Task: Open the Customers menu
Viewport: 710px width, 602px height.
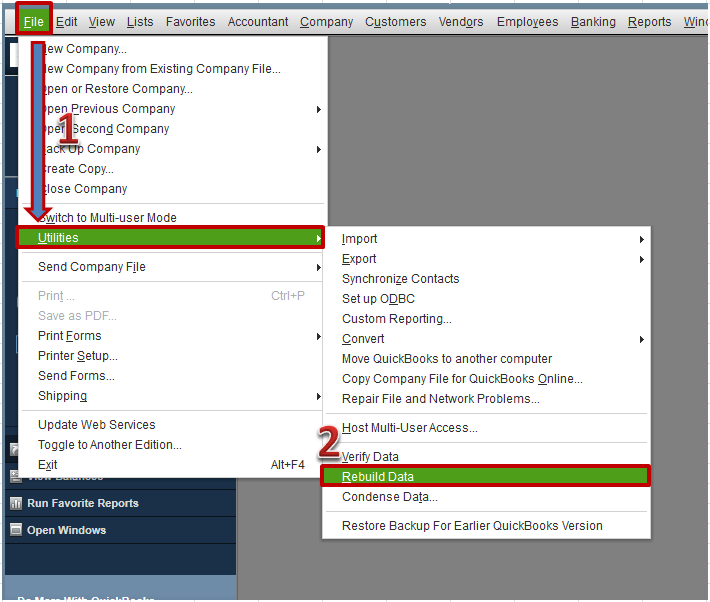Action: [396, 22]
